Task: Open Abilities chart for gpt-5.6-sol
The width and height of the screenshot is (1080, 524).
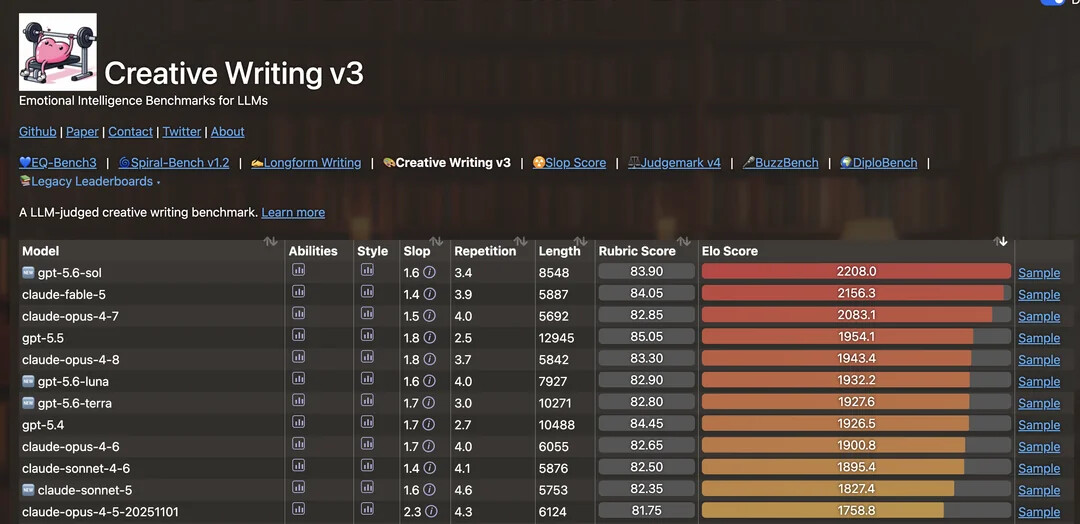Action: coord(298,270)
